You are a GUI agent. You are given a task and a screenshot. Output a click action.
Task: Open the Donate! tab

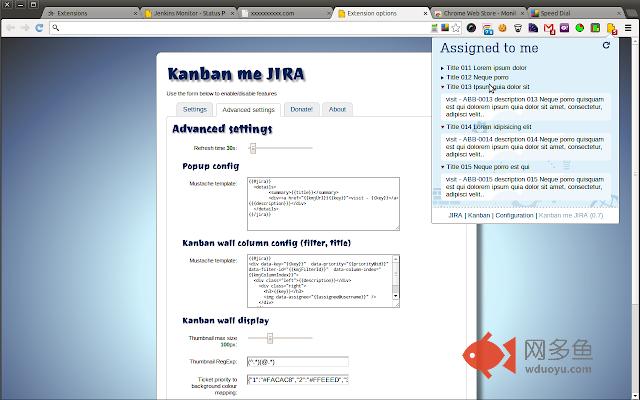[x=301, y=109]
